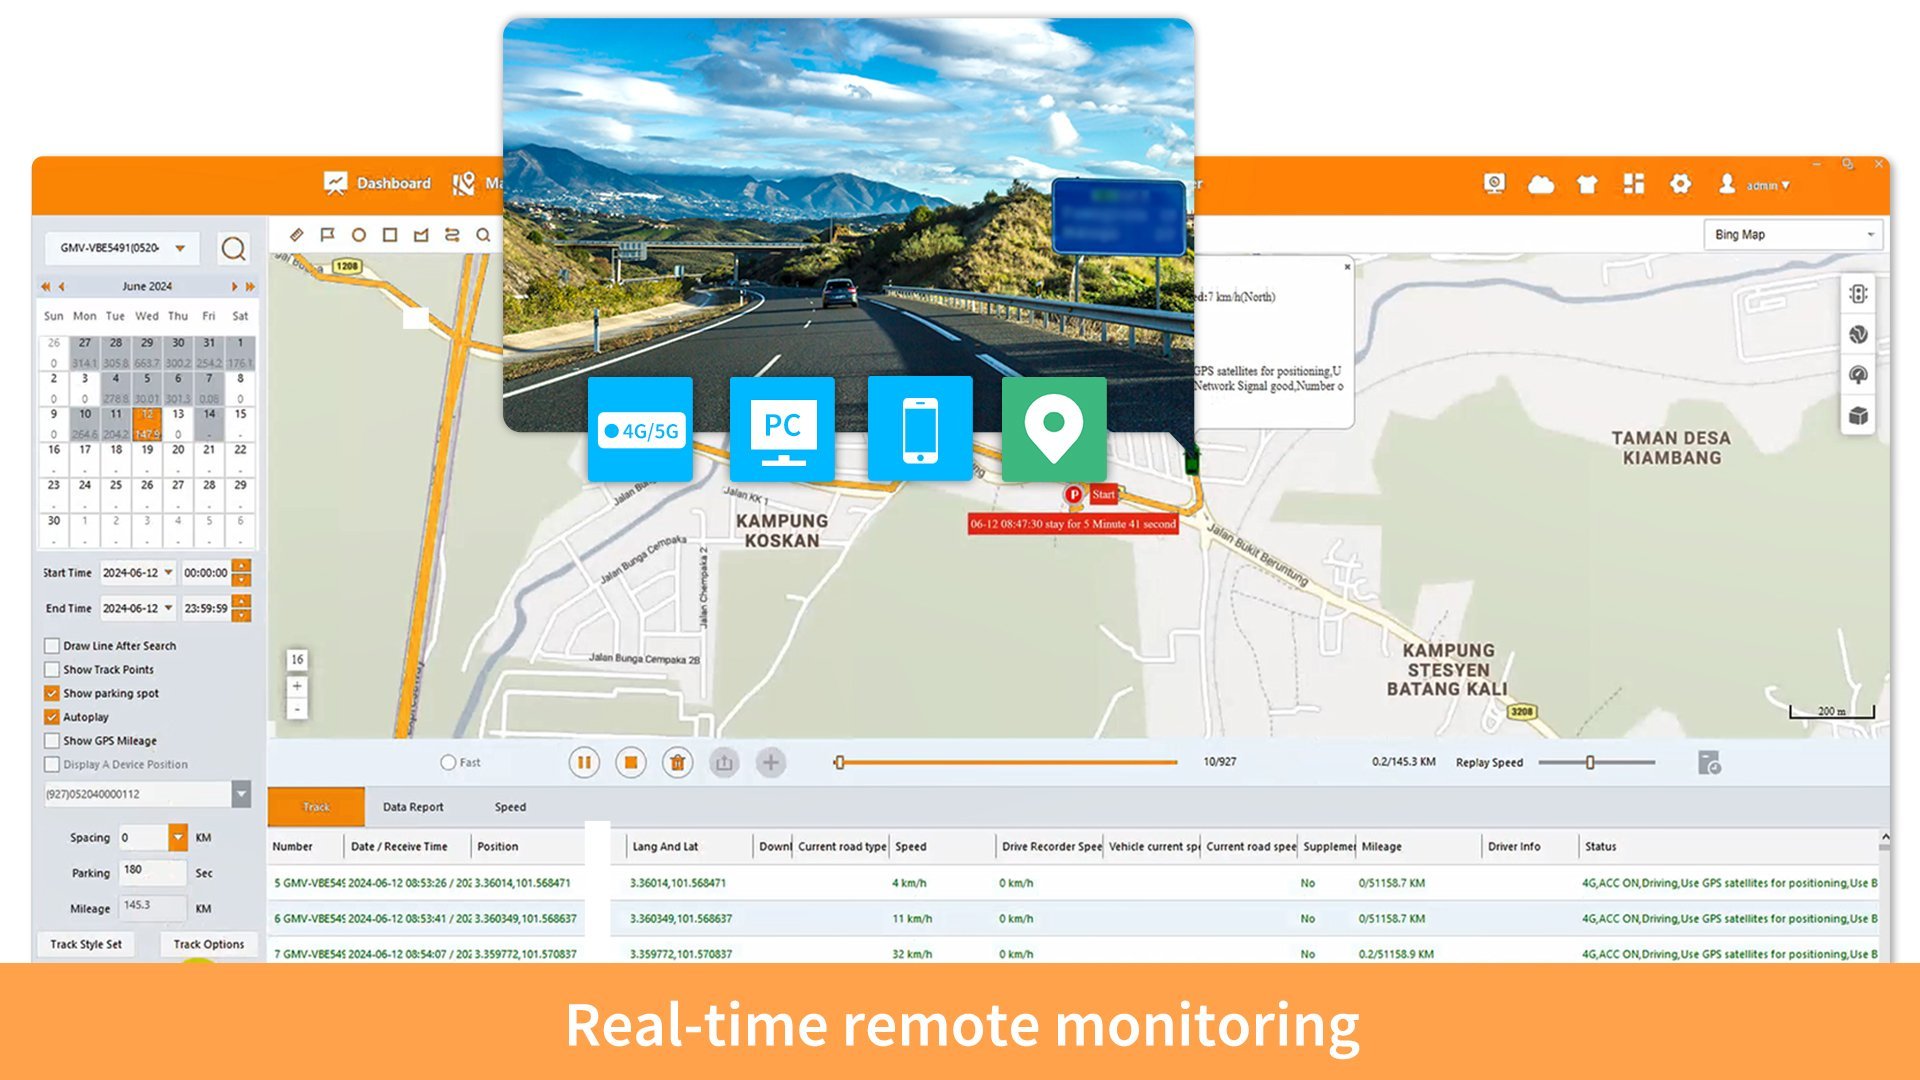Screen dimensions: 1920x1080
Task: Enable Draw Line After Search checkbox
Action: [52, 646]
